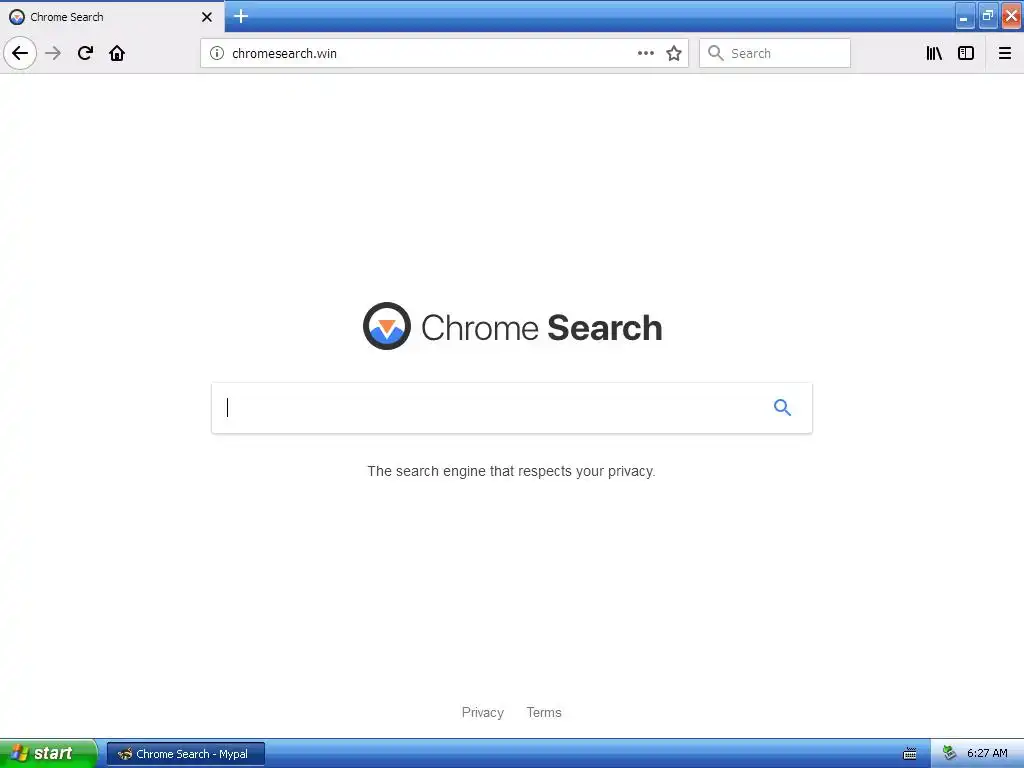
Task: Select Chrome Search - Mypal taskbar button
Action: 186,754
